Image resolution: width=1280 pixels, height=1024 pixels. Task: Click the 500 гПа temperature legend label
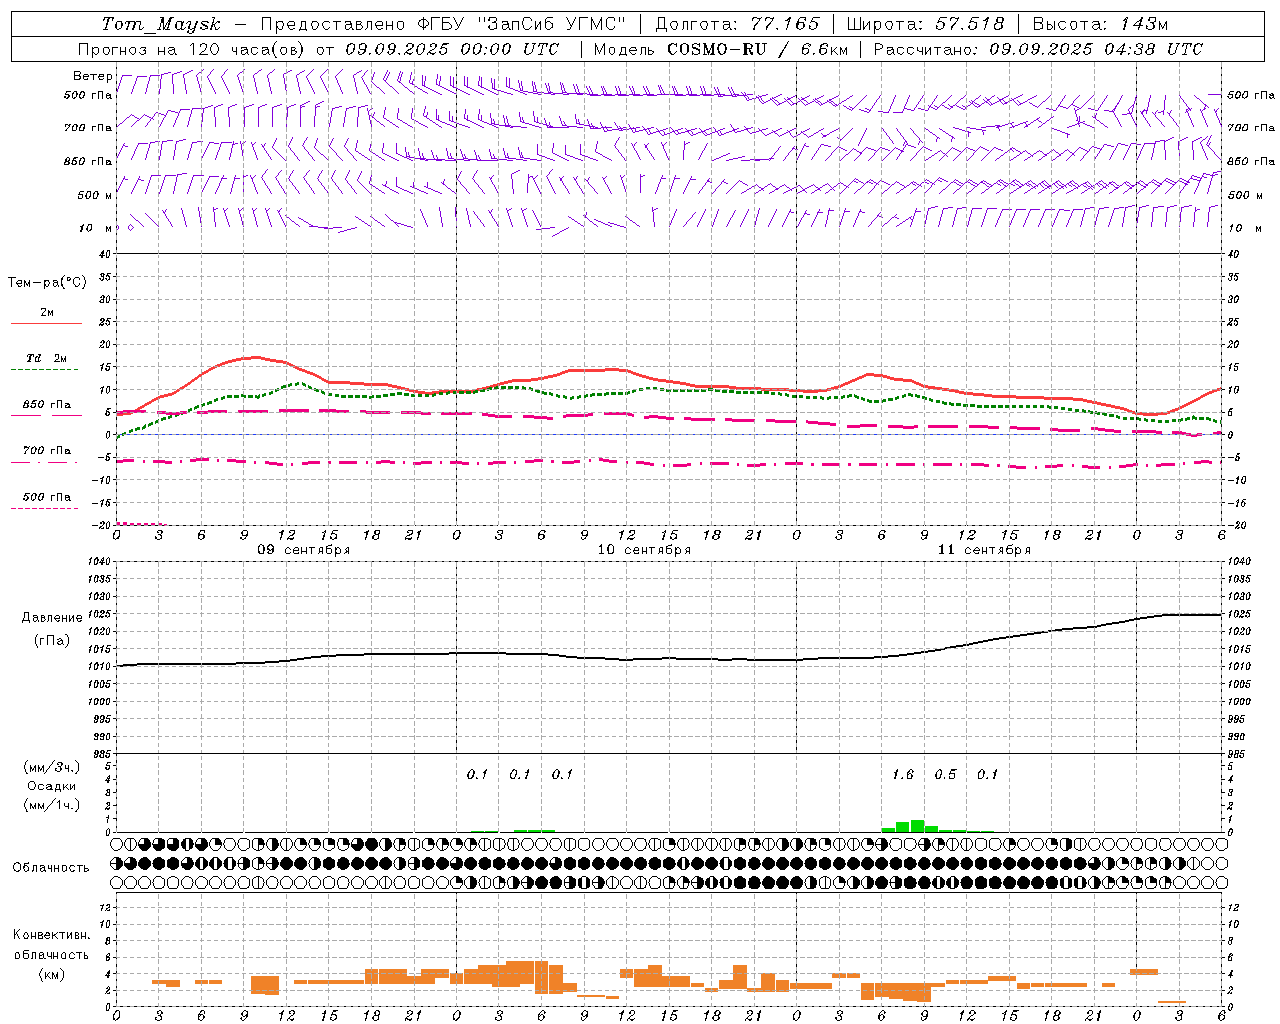[x=47, y=497]
